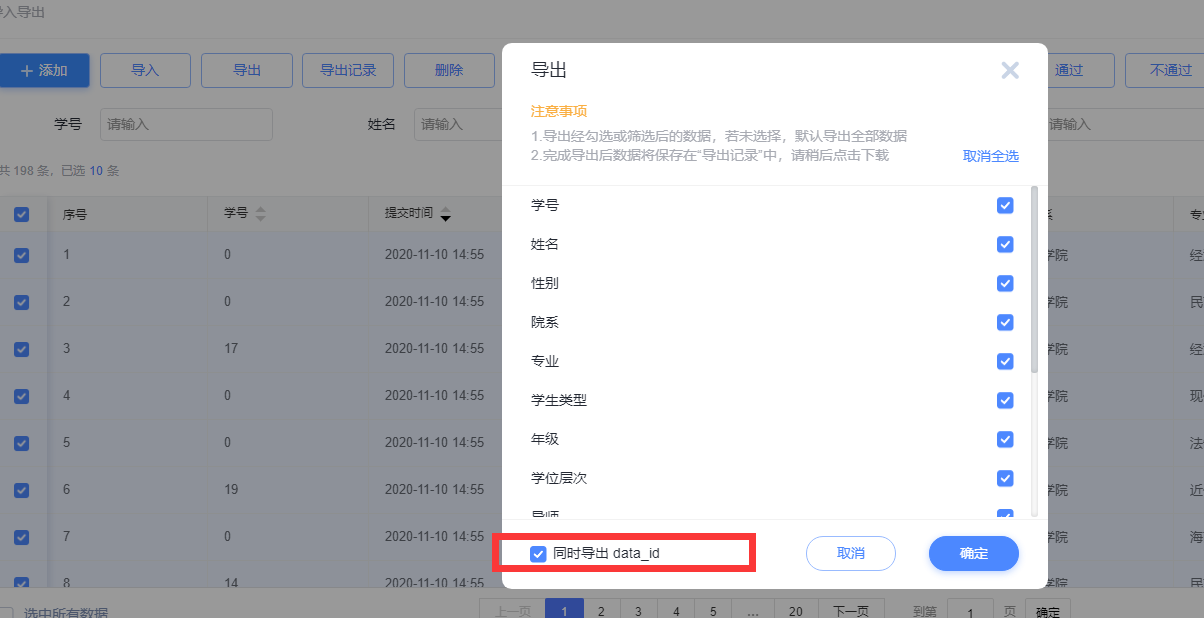Toggle the table header select-all checkbox
Screen dimensions: 1204x618
[22, 214]
